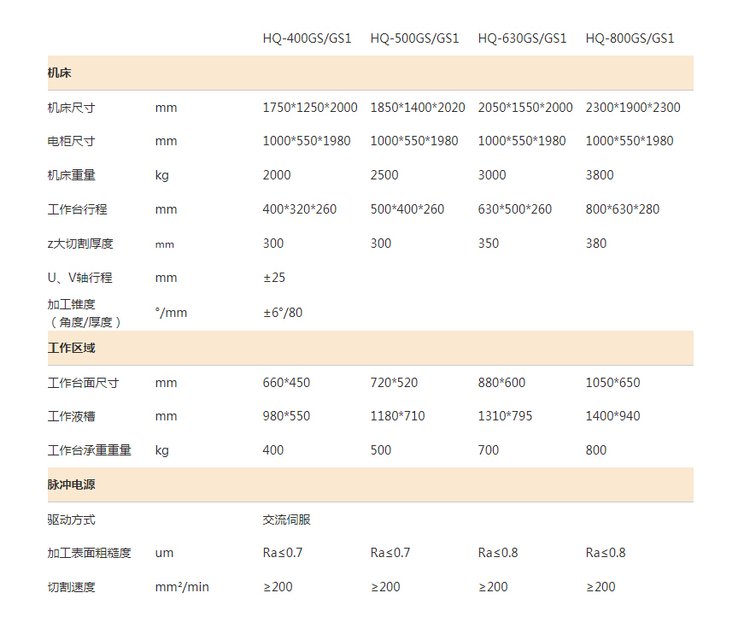Select the HQ-800GS/GS1 model header
The height and width of the screenshot is (634, 750).
(630, 39)
